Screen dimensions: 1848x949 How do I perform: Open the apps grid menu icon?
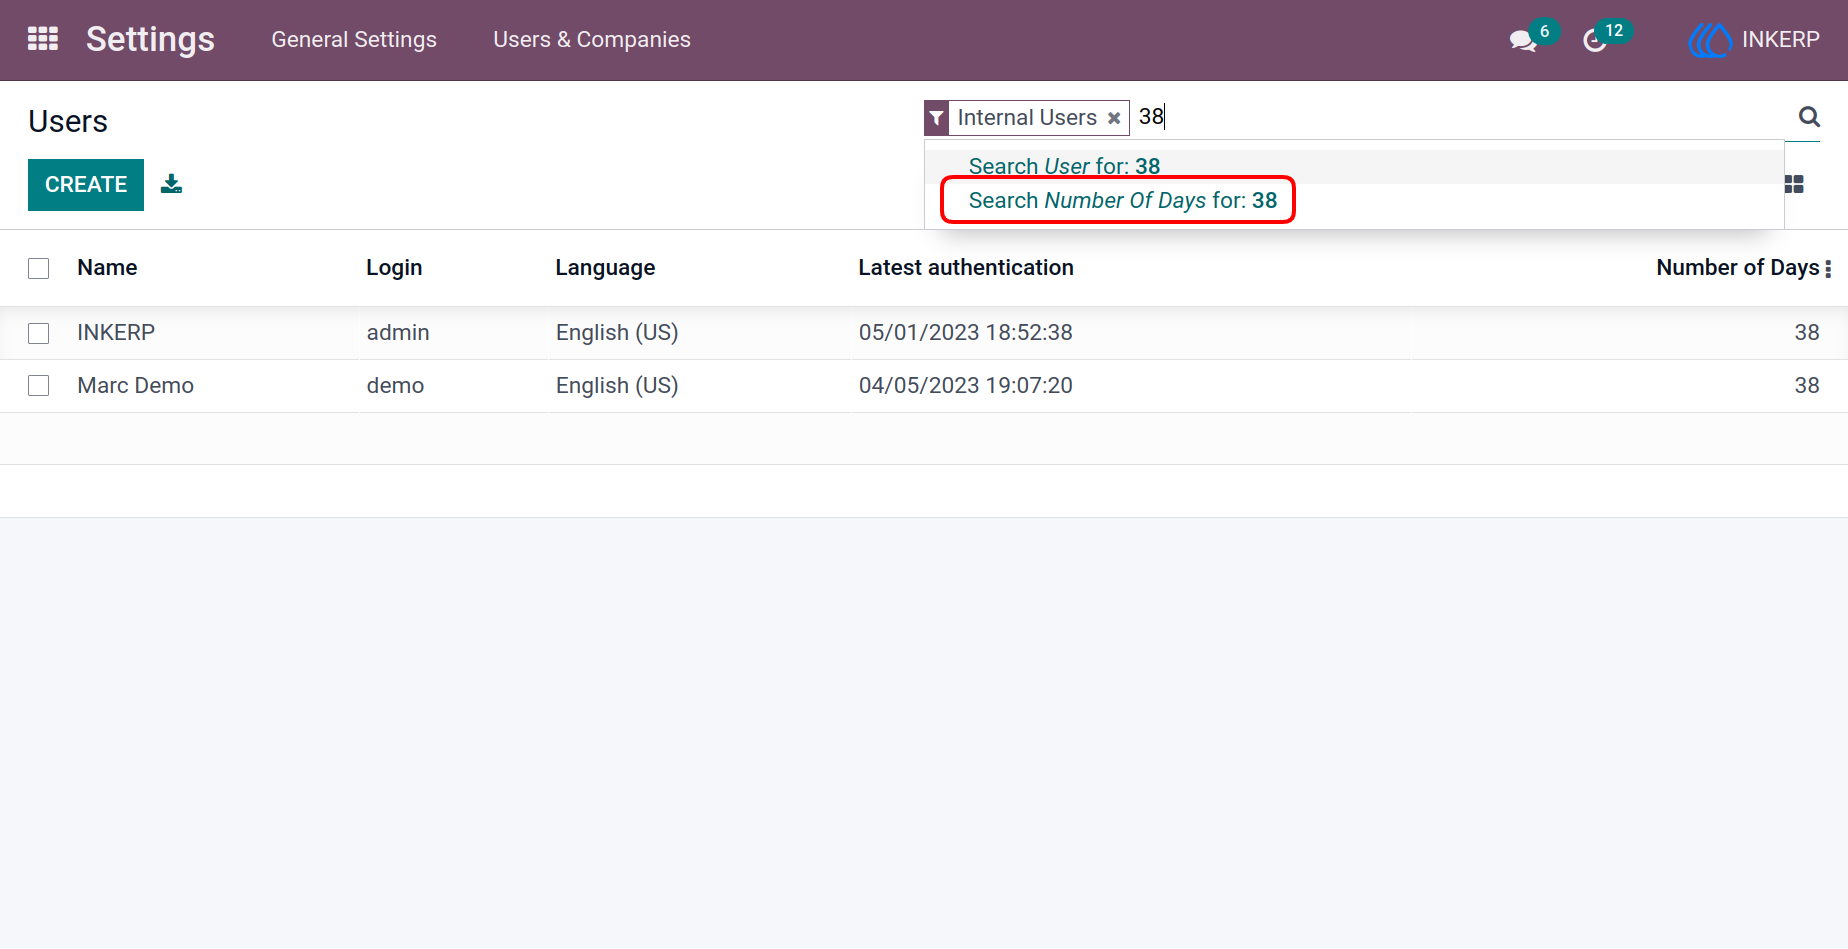(42, 39)
